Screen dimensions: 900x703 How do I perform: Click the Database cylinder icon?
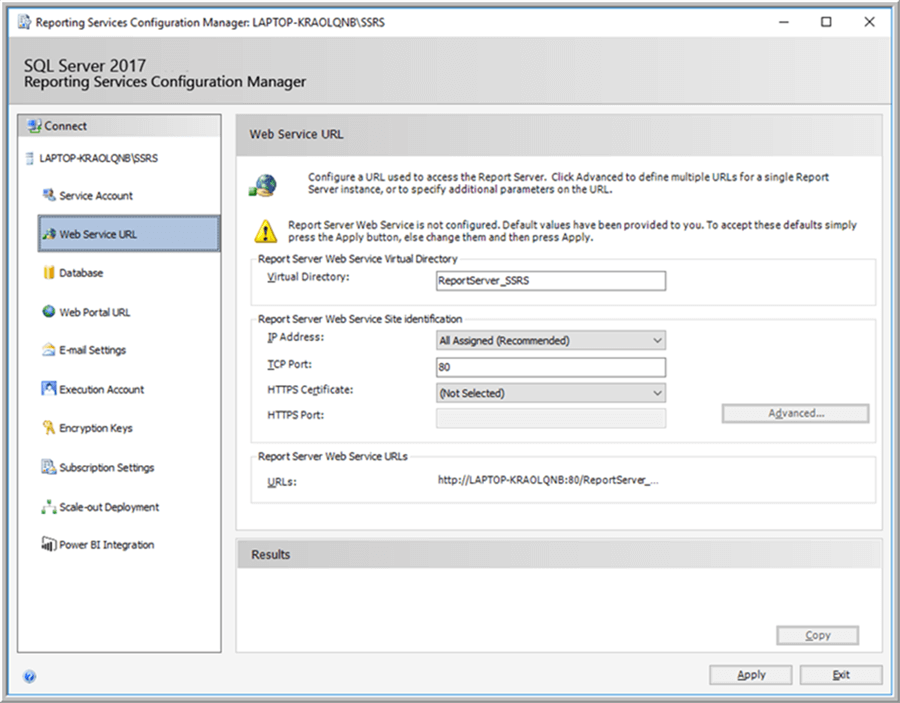[x=49, y=273]
